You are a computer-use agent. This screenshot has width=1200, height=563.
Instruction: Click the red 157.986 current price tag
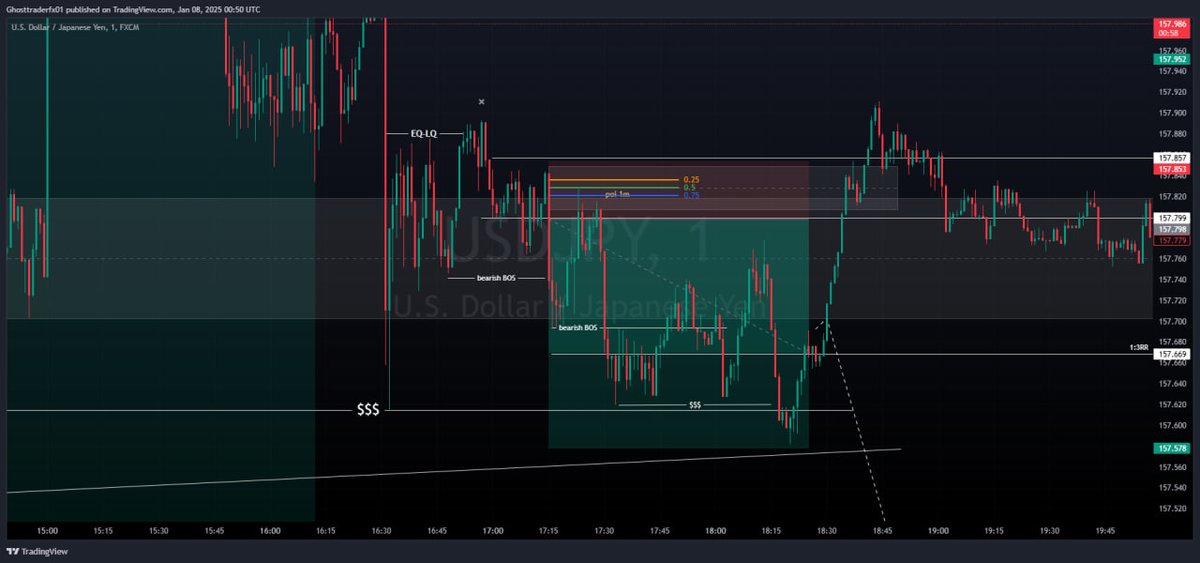point(1171,28)
